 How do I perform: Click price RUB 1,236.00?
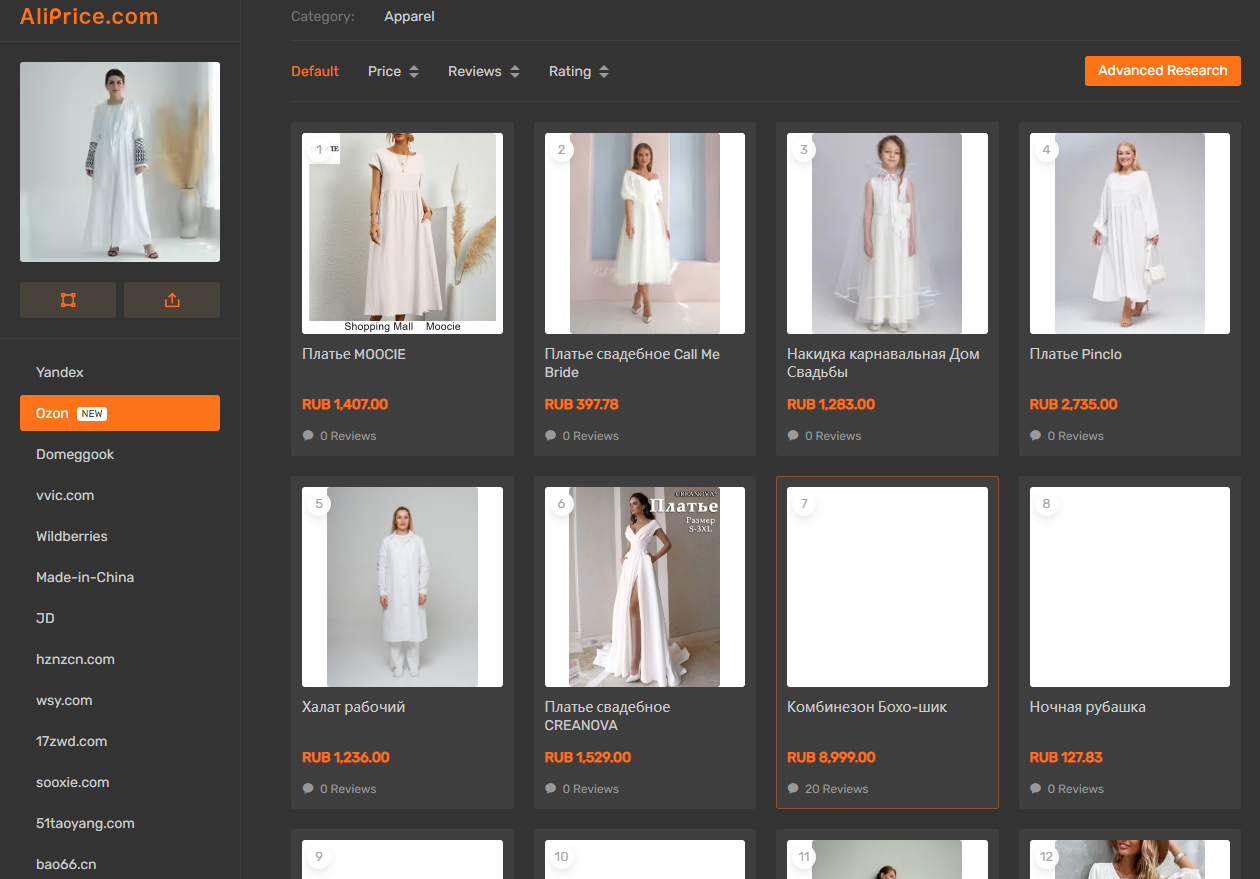[346, 757]
